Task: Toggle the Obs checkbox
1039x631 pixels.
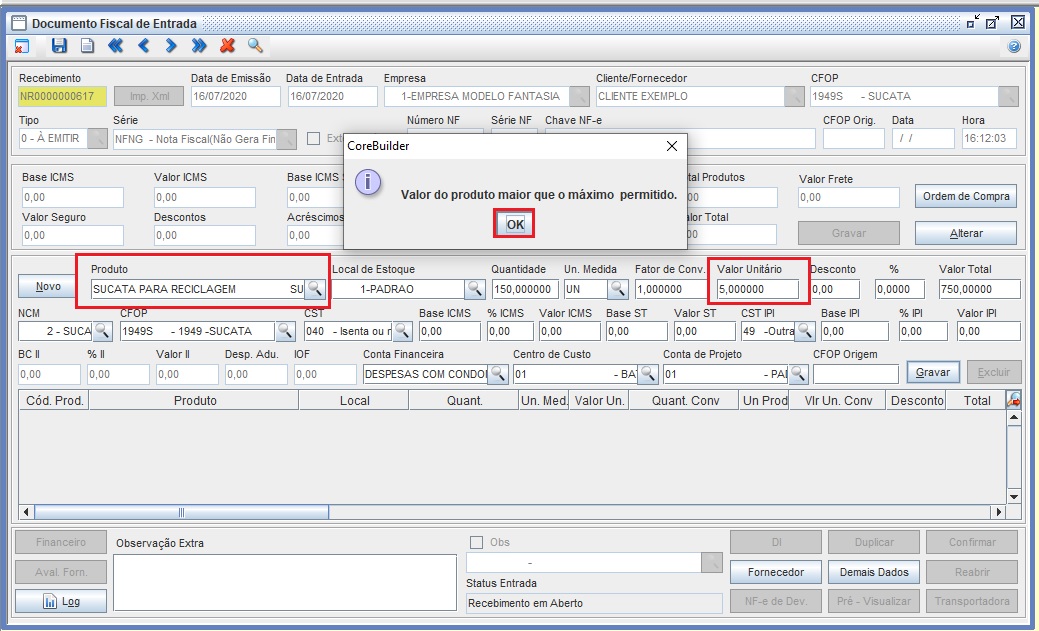Action: click(476, 542)
